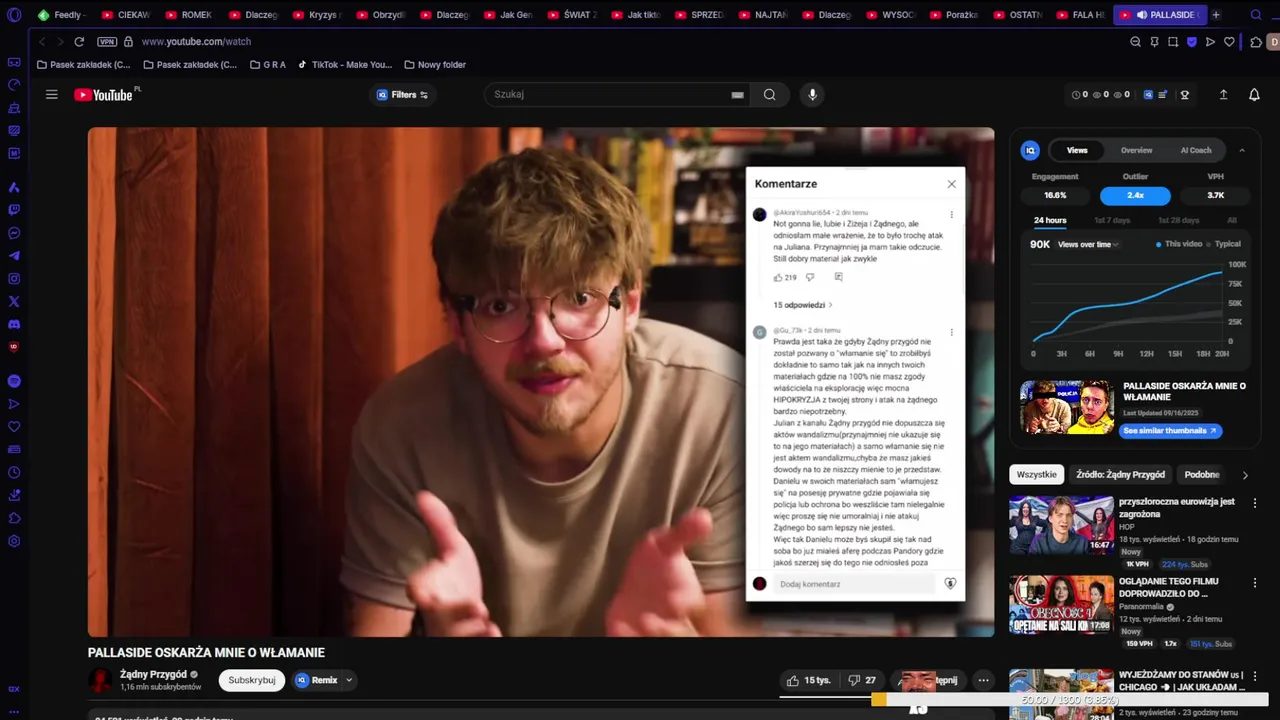Open Messenger in the Opera sidebar
Viewport: 1280px width, 720px height.
click(x=14, y=233)
